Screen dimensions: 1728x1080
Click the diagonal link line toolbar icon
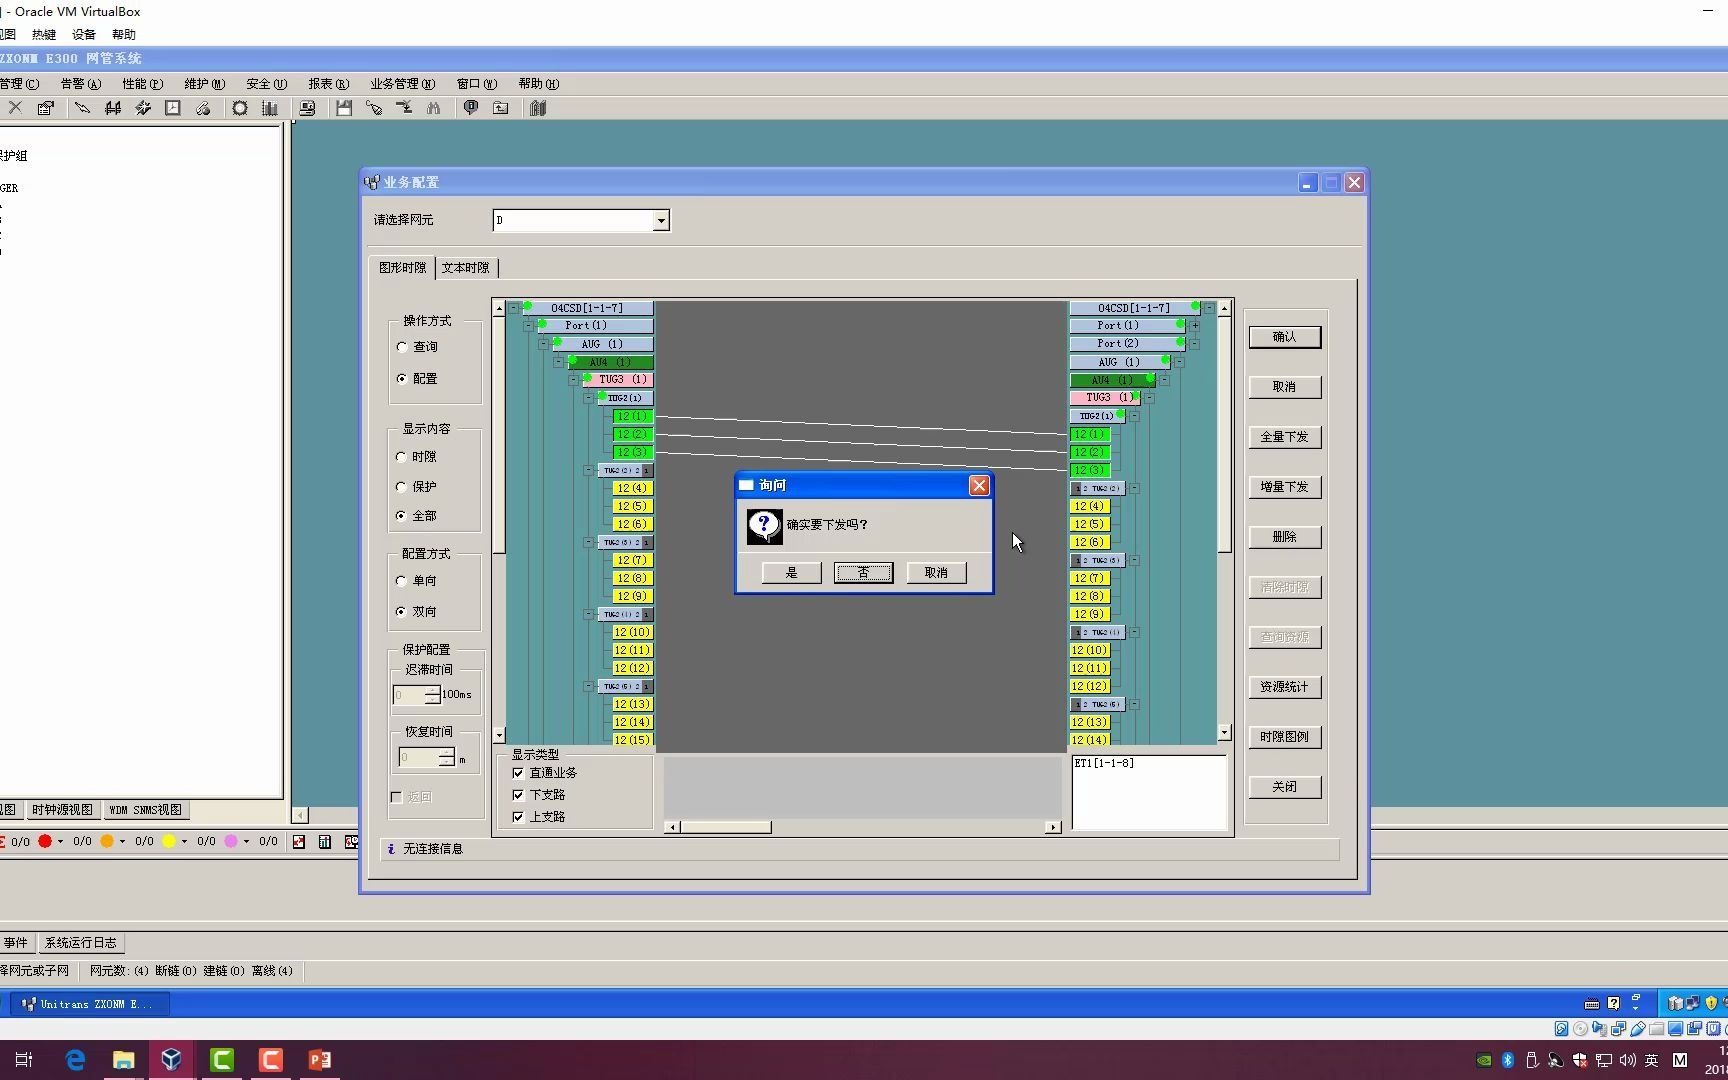click(x=82, y=108)
